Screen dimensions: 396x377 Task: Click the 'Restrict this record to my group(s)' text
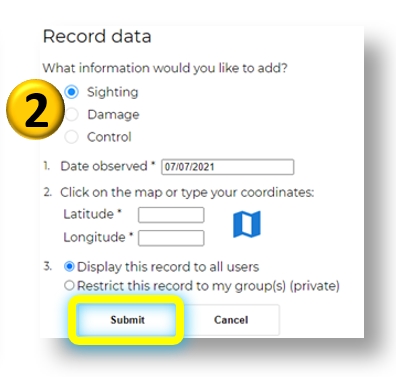point(183,286)
